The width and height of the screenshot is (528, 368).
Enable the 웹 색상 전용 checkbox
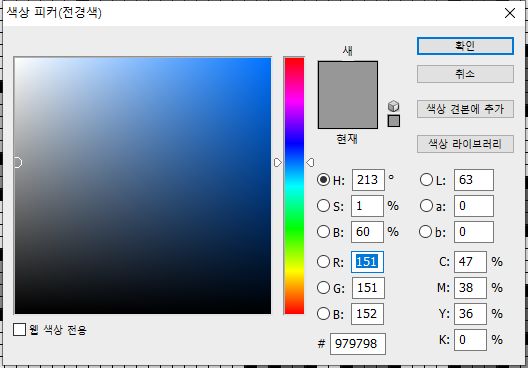[20, 329]
